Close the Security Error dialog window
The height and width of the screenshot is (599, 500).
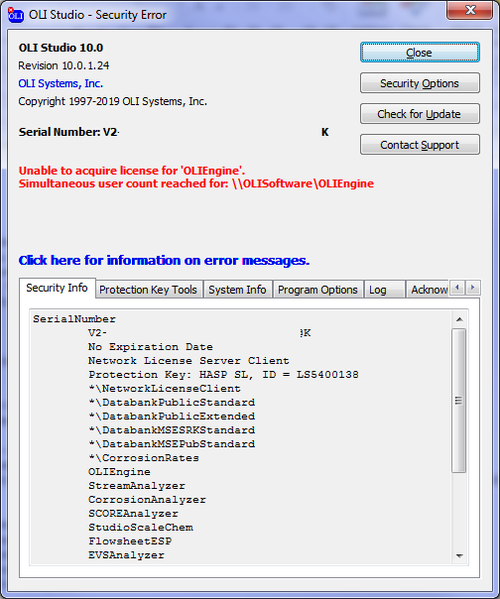coord(470,10)
